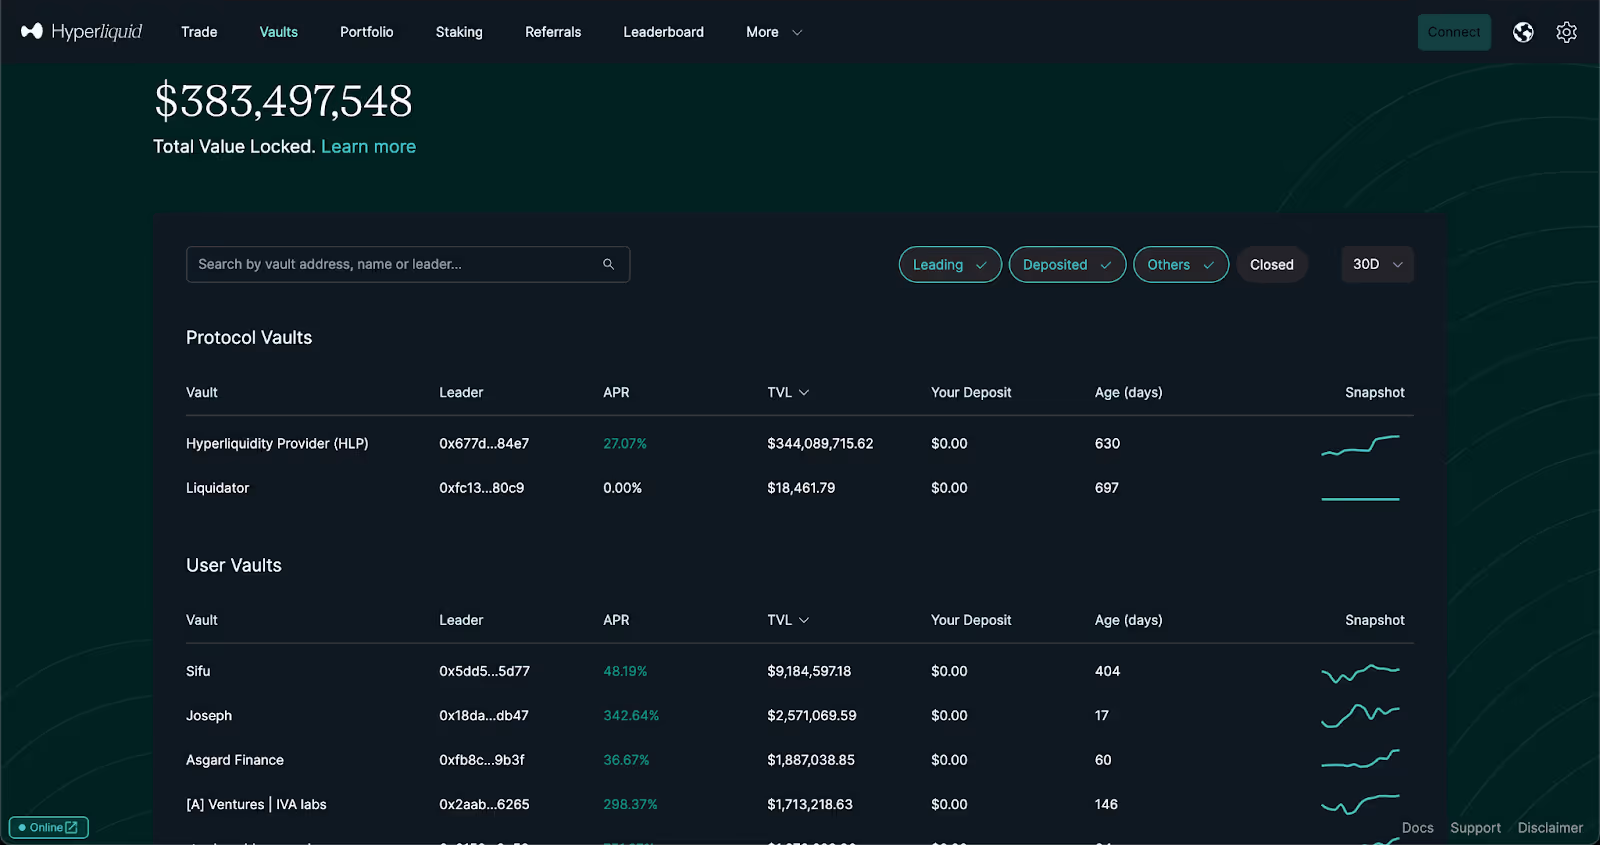Click the $1,887,038.85 TVL value
The width and height of the screenshot is (1600, 845).
811,760
